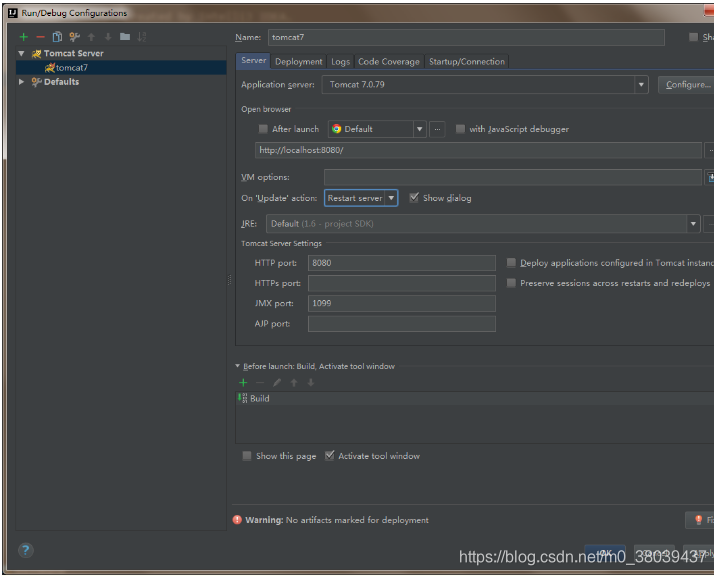Edit the before launch task with the pencil icon

click(277, 383)
